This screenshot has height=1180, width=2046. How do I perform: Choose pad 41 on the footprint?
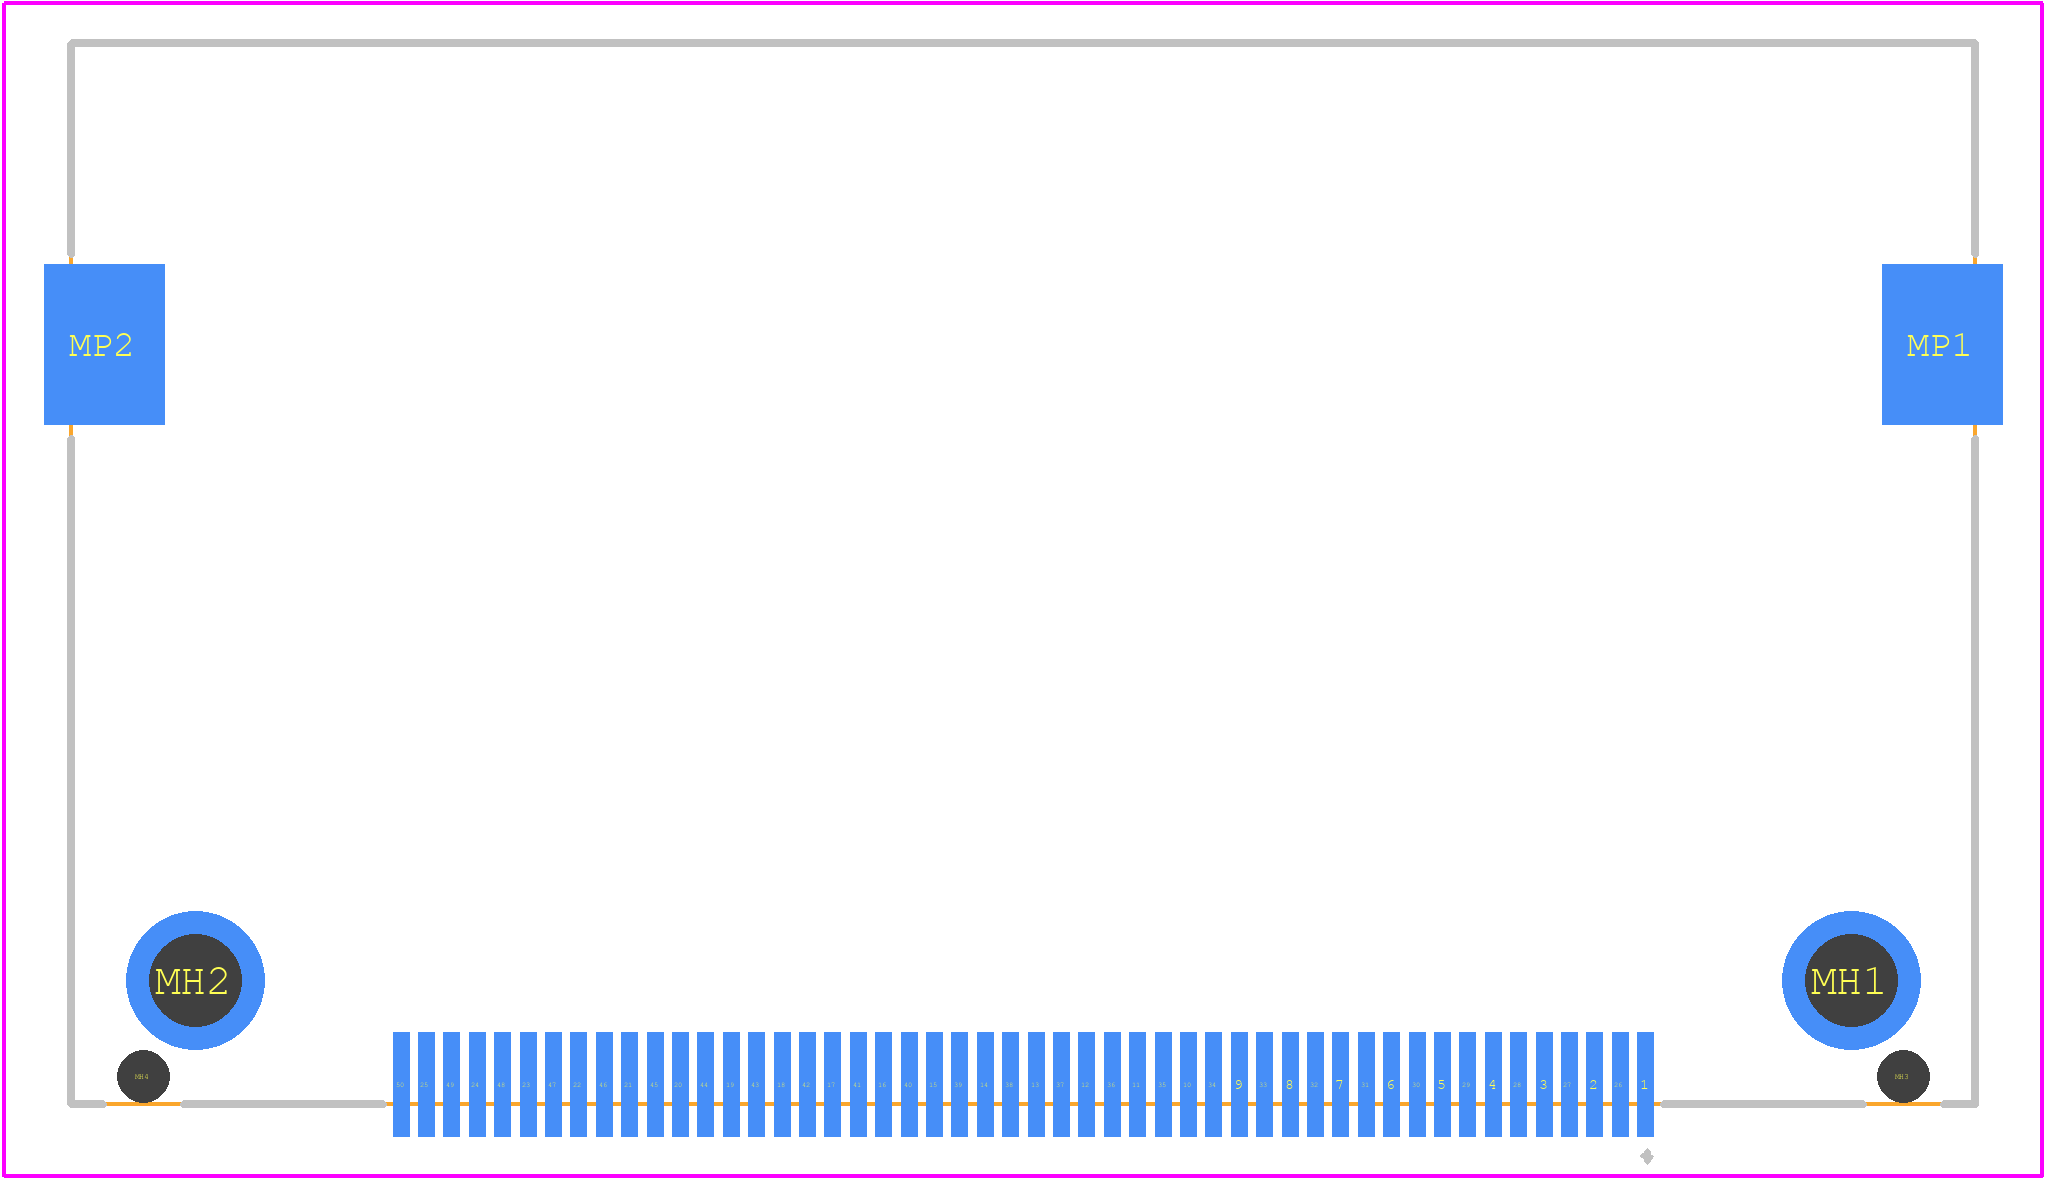tap(858, 1084)
